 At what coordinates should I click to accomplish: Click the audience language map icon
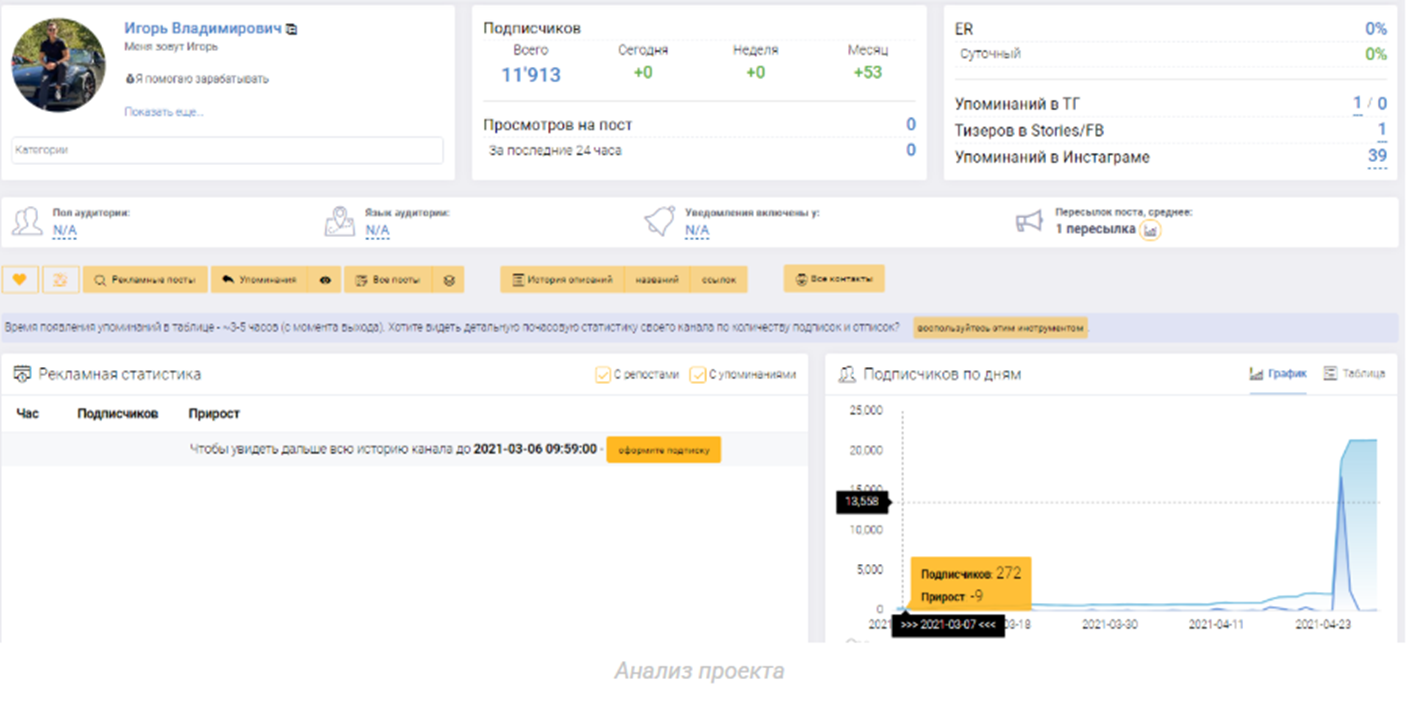340,222
